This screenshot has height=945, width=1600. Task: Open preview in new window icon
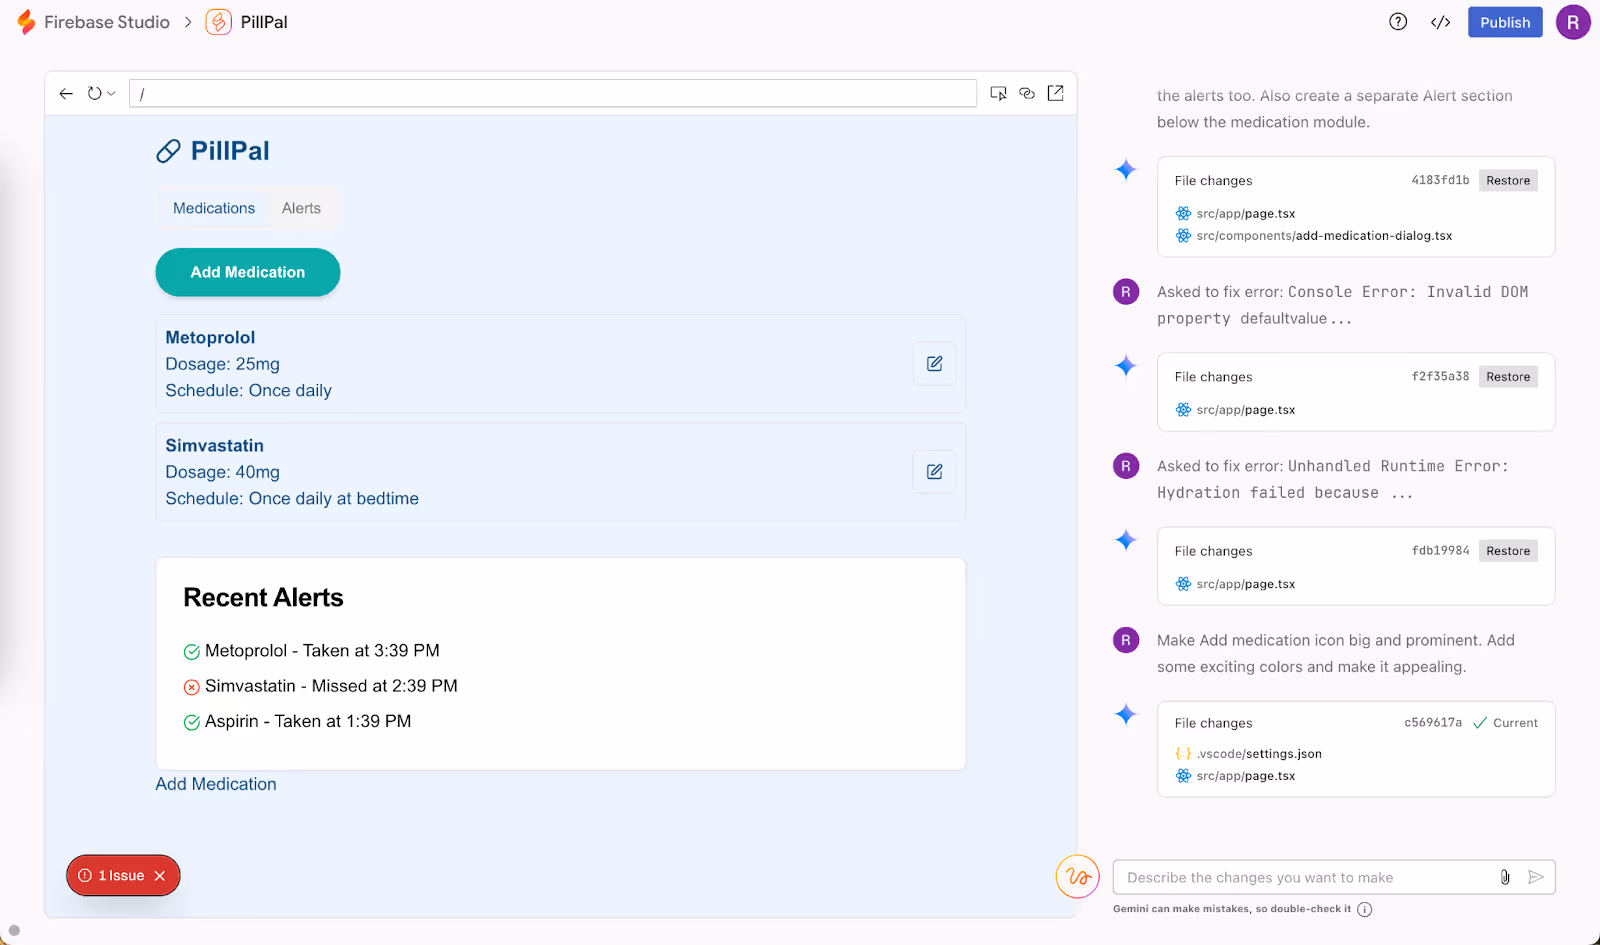click(1055, 93)
